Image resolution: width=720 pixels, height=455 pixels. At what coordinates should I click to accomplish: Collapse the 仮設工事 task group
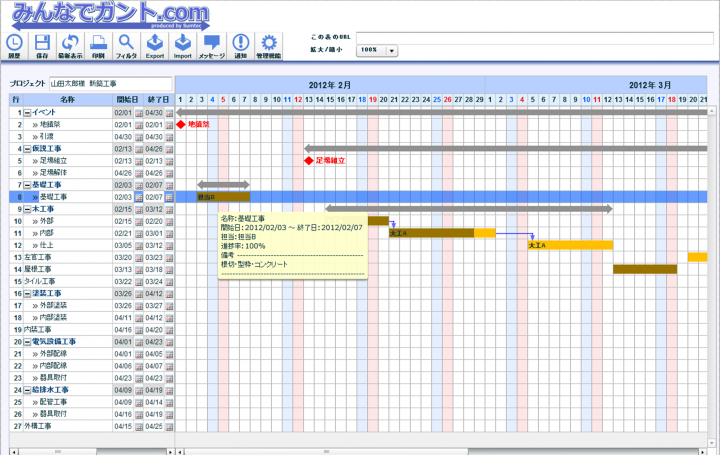pyautogui.click(x=28, y=148)
